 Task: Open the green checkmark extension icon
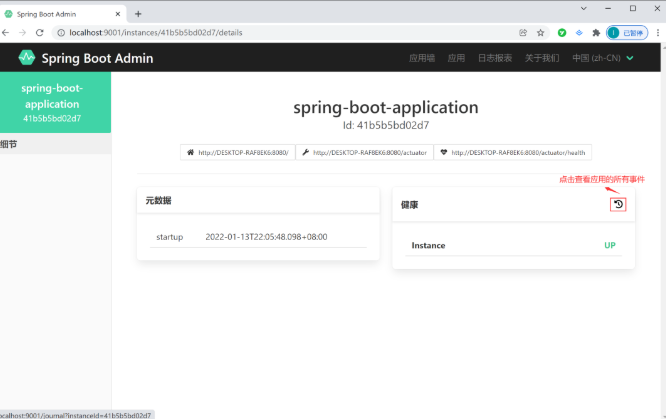[562, 33]
